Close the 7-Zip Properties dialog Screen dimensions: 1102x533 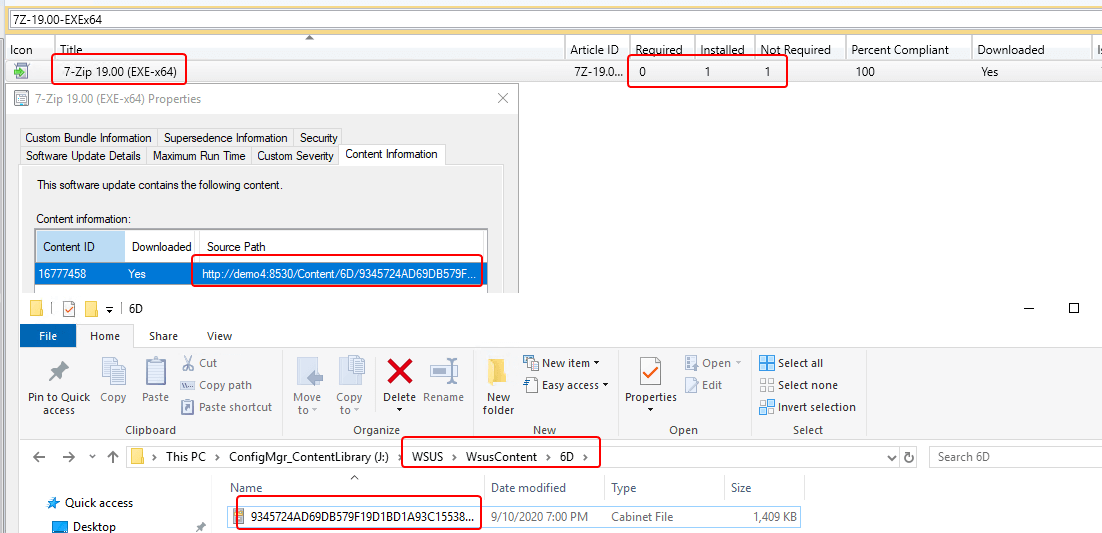point(503,98)
